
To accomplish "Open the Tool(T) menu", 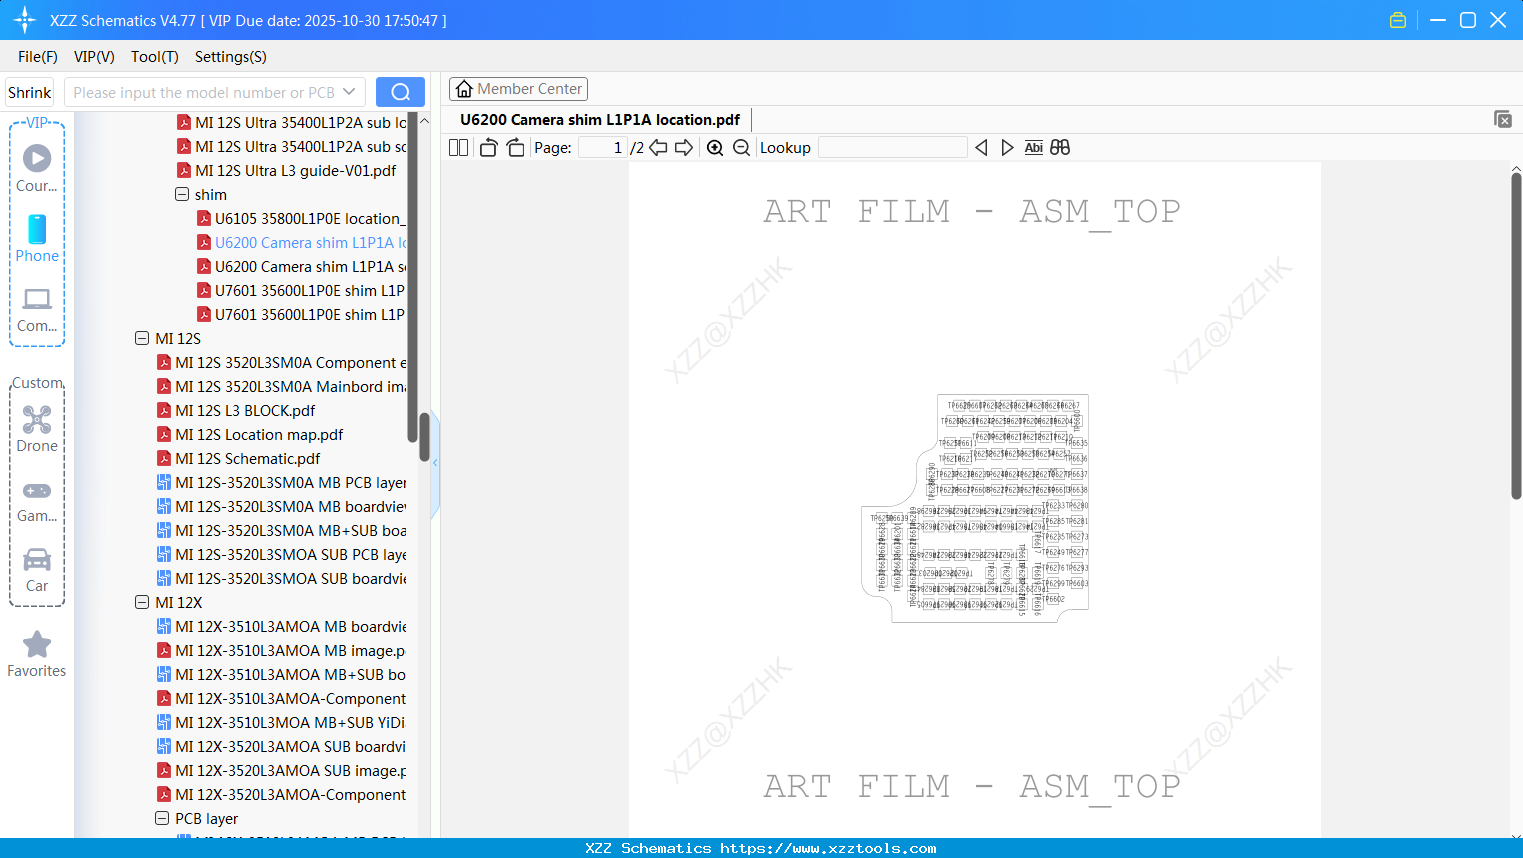I will (x=155, y=57).
